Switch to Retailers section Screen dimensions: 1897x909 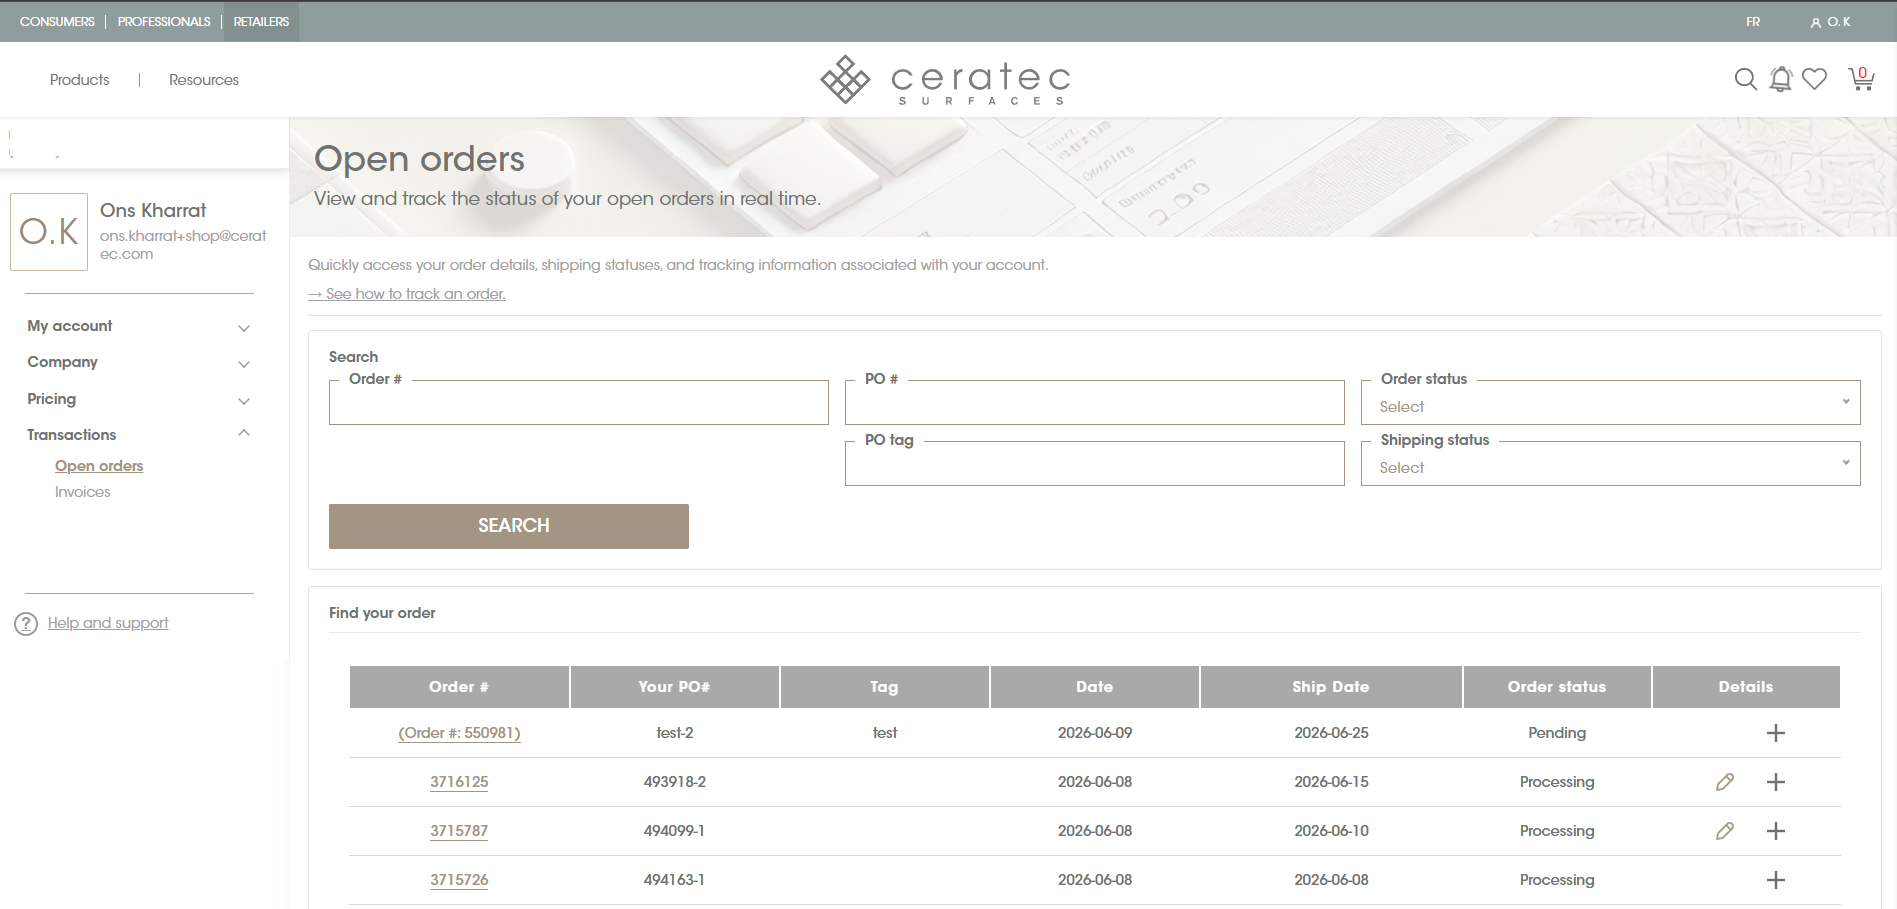(261, 22)
